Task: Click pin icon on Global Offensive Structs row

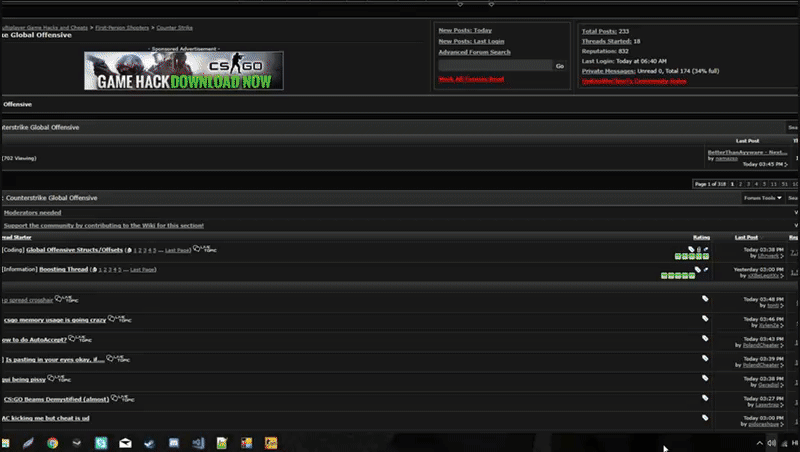Action: 706,249
